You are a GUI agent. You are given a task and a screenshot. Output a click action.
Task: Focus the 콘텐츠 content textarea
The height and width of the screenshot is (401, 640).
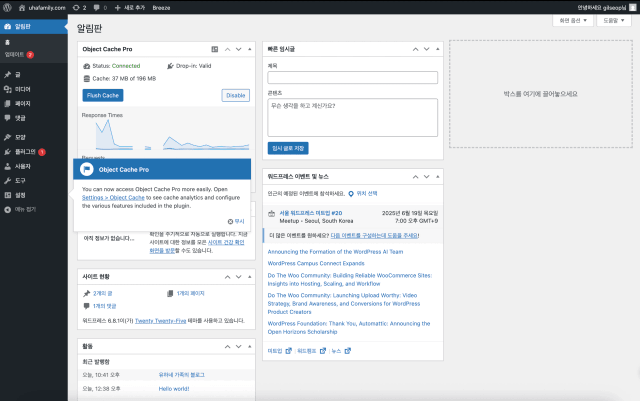coord(353,118)
